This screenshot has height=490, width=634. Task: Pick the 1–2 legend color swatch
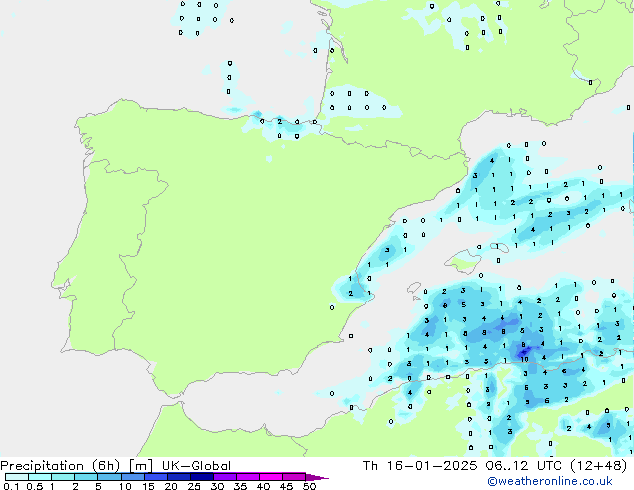click(63, 477)
